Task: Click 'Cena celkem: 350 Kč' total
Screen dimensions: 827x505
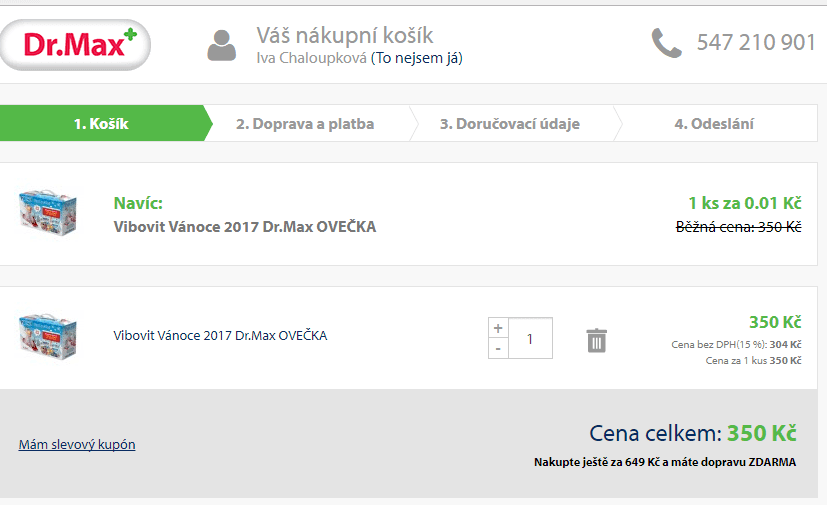Action: [x=693, y=433]
